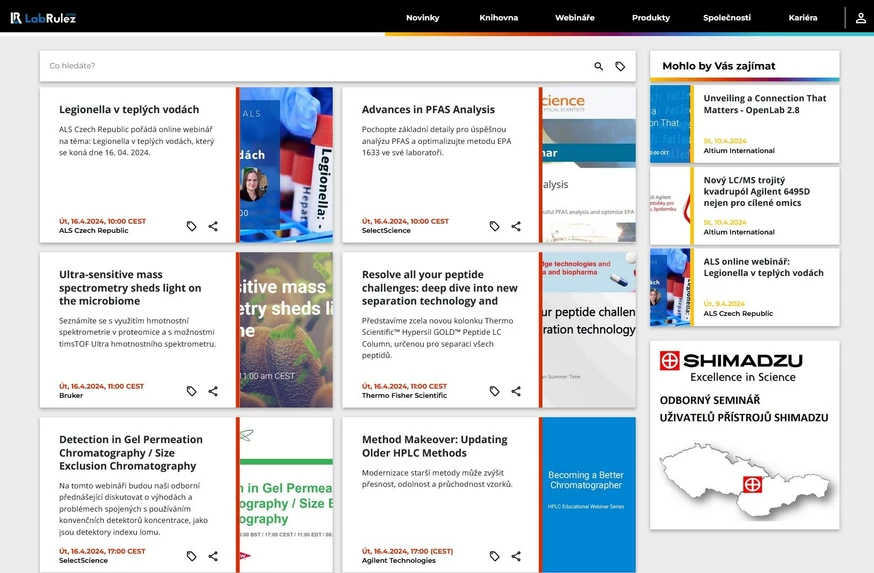Tag the Resolve all your peptide challenges card
874x573 pixels.
494,391
